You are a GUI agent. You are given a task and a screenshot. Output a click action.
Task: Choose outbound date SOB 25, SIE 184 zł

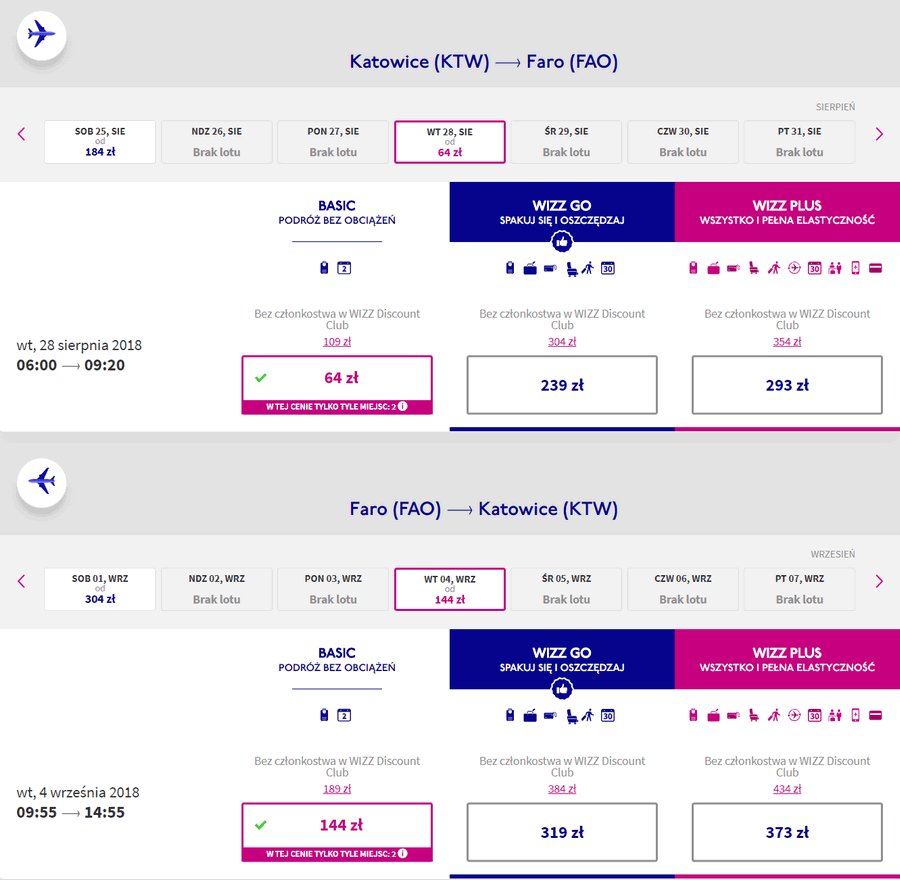pyautogui.click(x=100, y=142)
